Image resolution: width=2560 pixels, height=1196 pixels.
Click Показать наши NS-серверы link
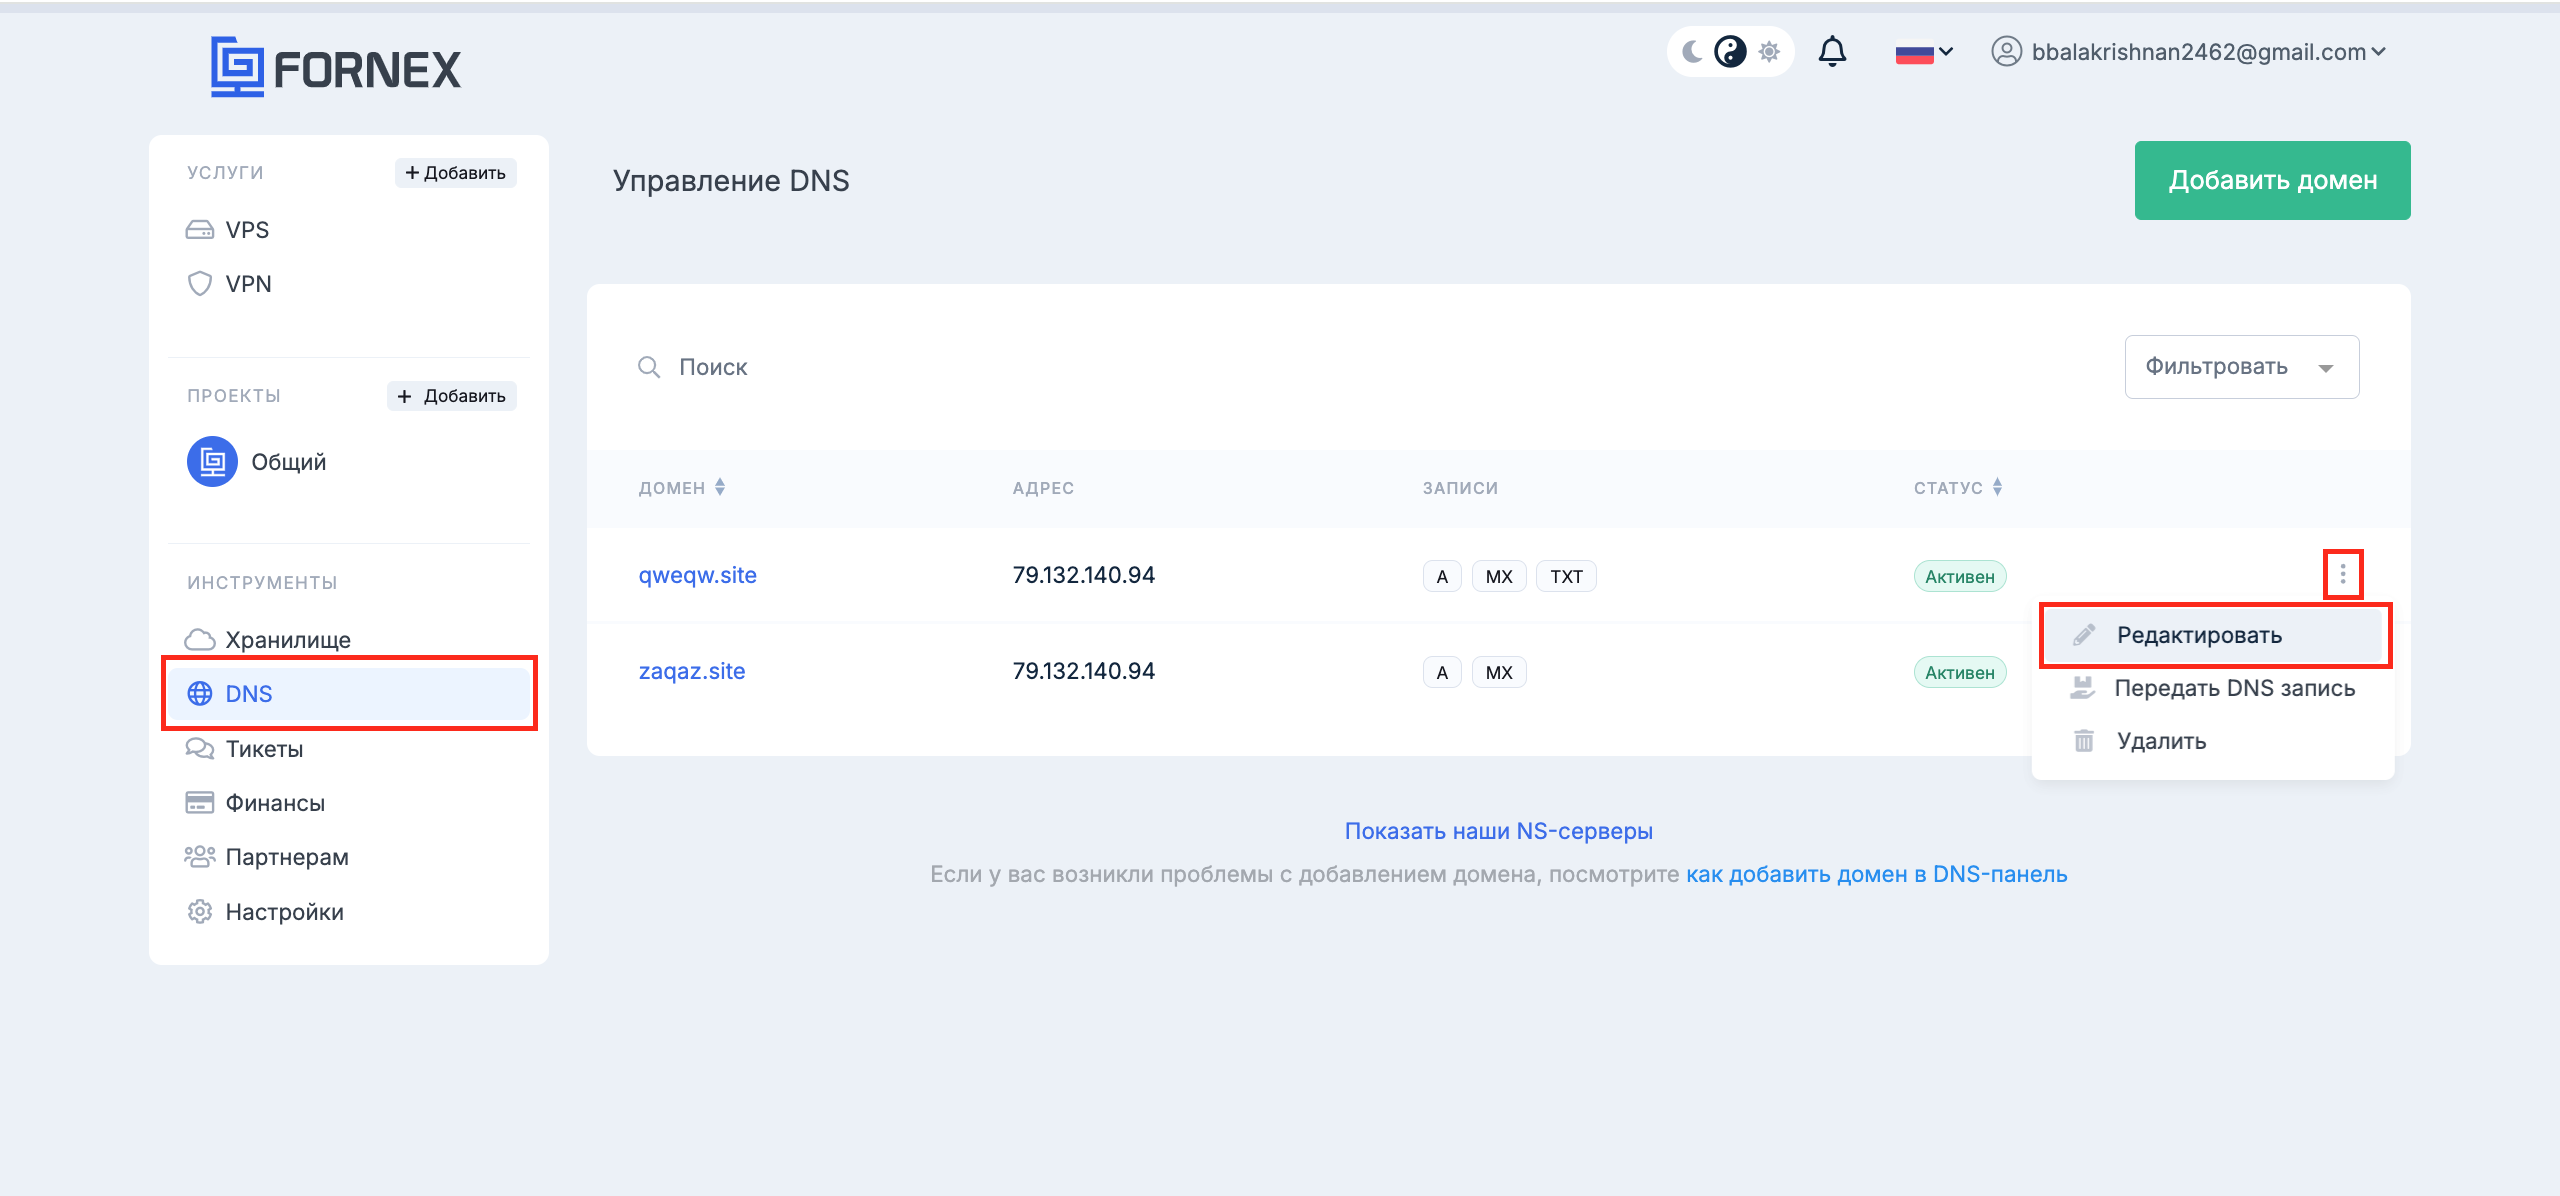pos(1498,831)
